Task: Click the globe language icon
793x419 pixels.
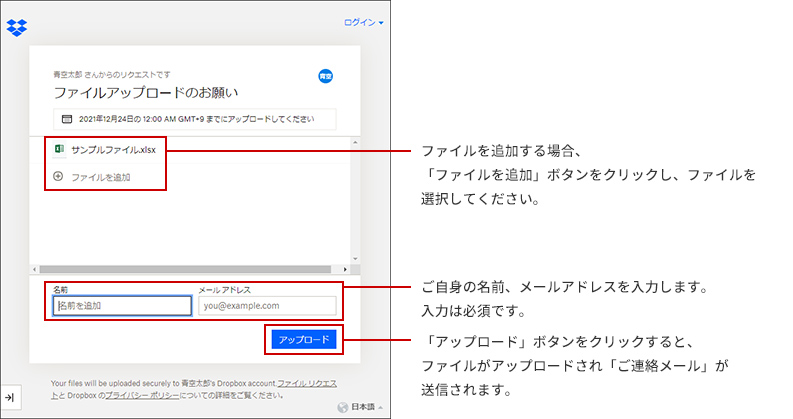Action: [343, 408]
